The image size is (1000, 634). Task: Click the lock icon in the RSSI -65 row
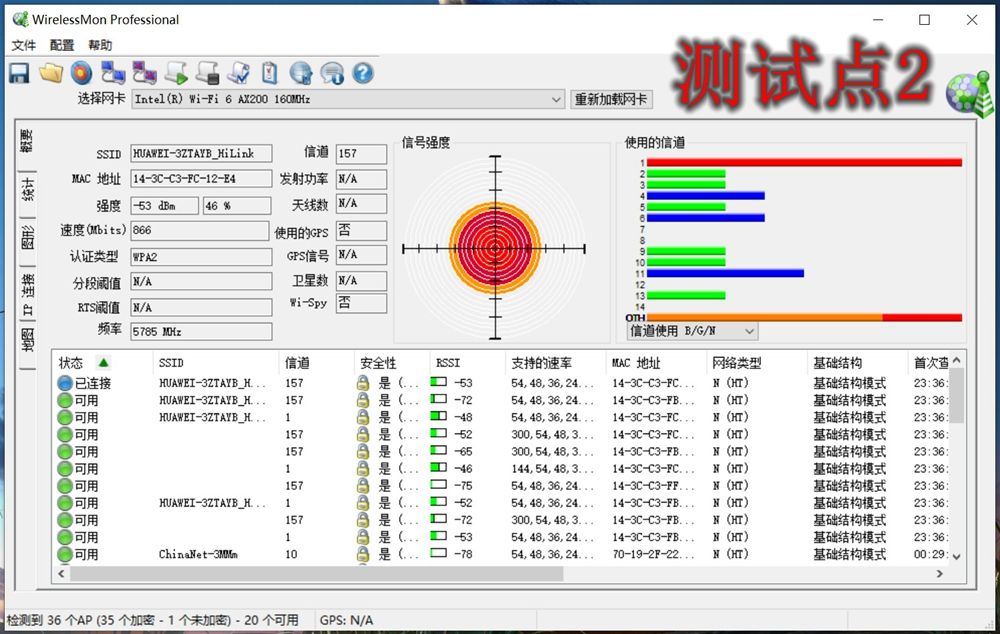363,452
